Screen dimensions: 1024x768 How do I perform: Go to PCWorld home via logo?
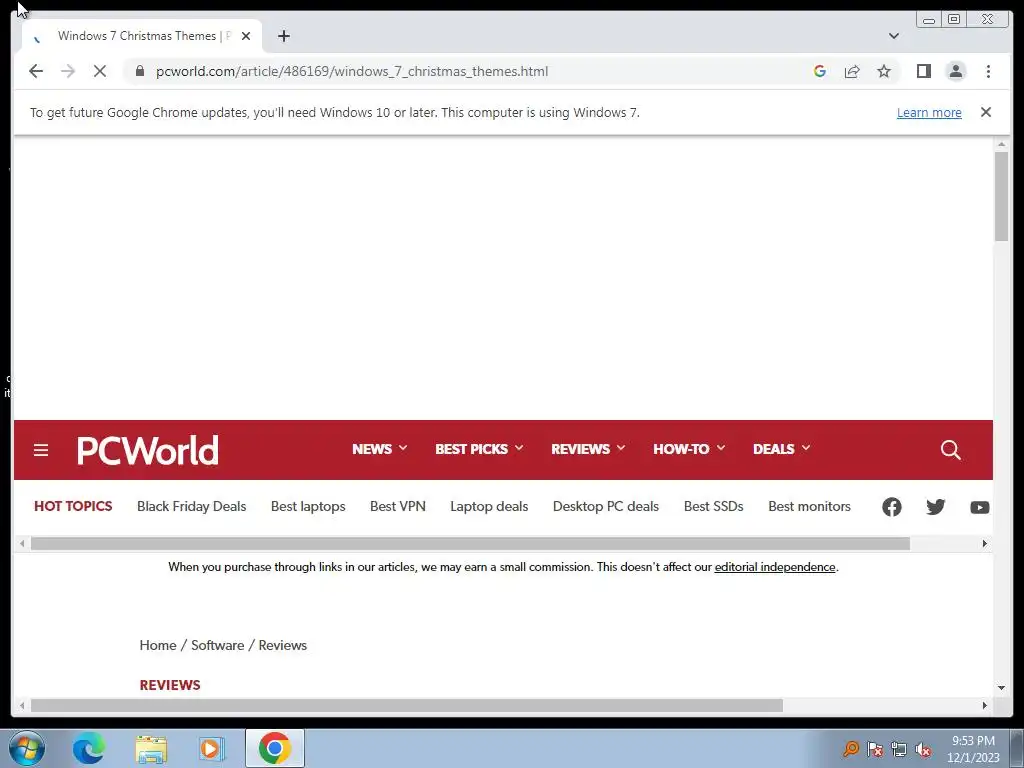[x=148, y=450]
